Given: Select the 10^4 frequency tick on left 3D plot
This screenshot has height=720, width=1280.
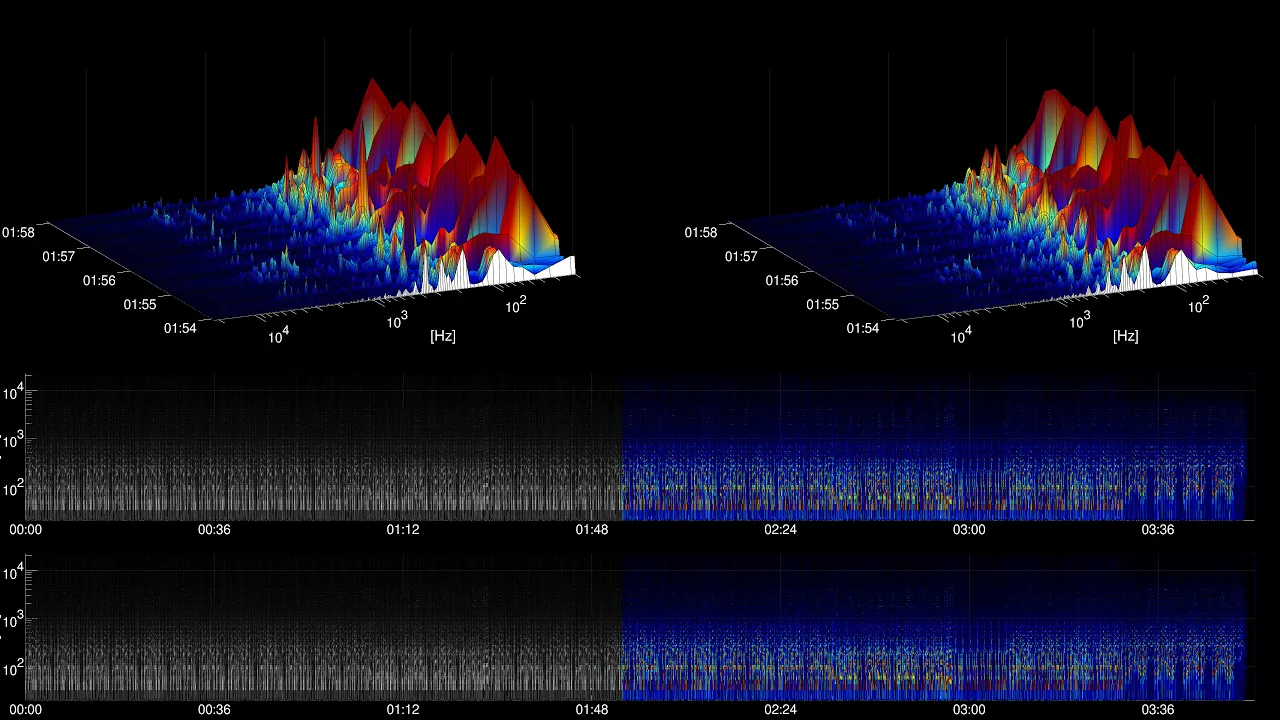Looking at the screenshot, I should tap(277, 335).
